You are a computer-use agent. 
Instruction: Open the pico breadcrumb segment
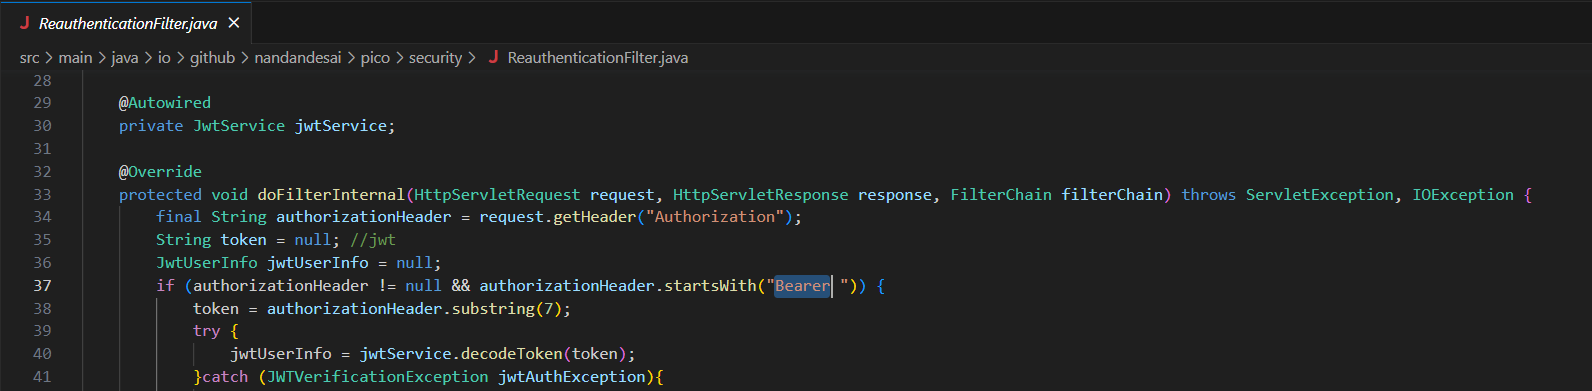click(375, 58)
